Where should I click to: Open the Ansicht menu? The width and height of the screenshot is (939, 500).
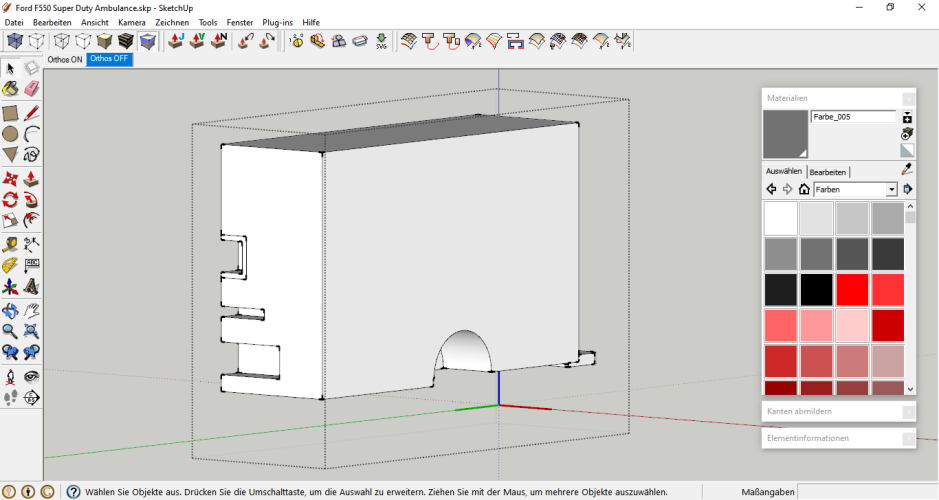coord(95,22)
